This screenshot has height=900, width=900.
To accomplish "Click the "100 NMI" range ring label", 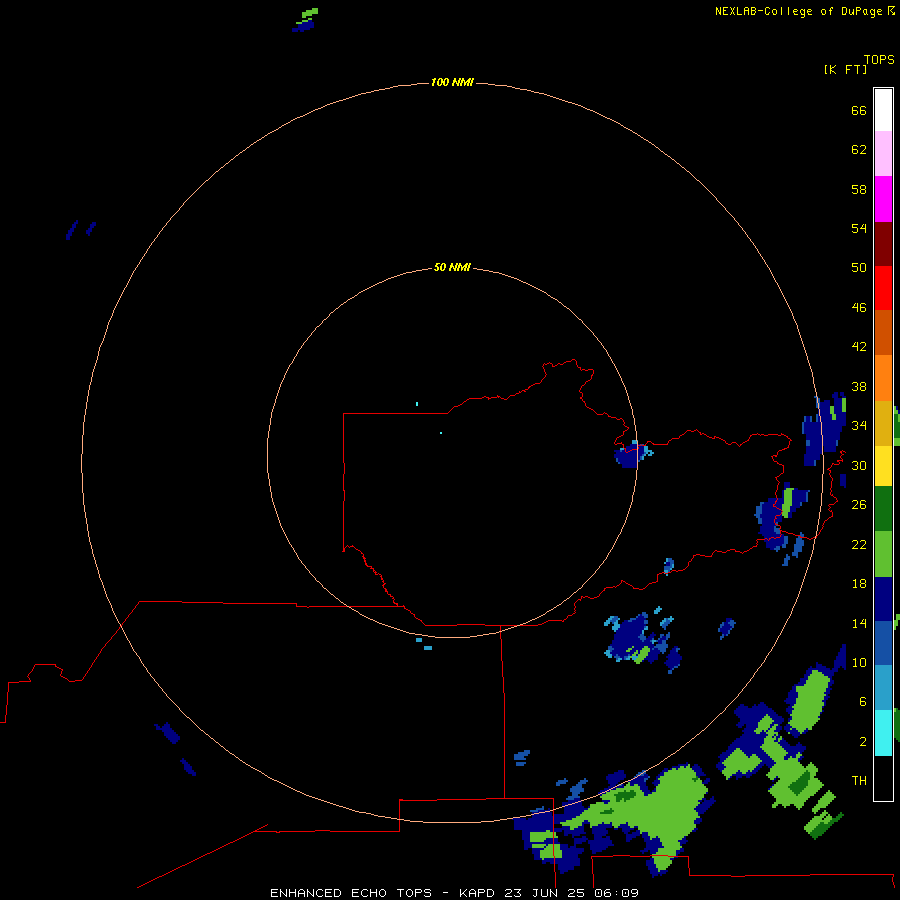I will tap(452, 83).
